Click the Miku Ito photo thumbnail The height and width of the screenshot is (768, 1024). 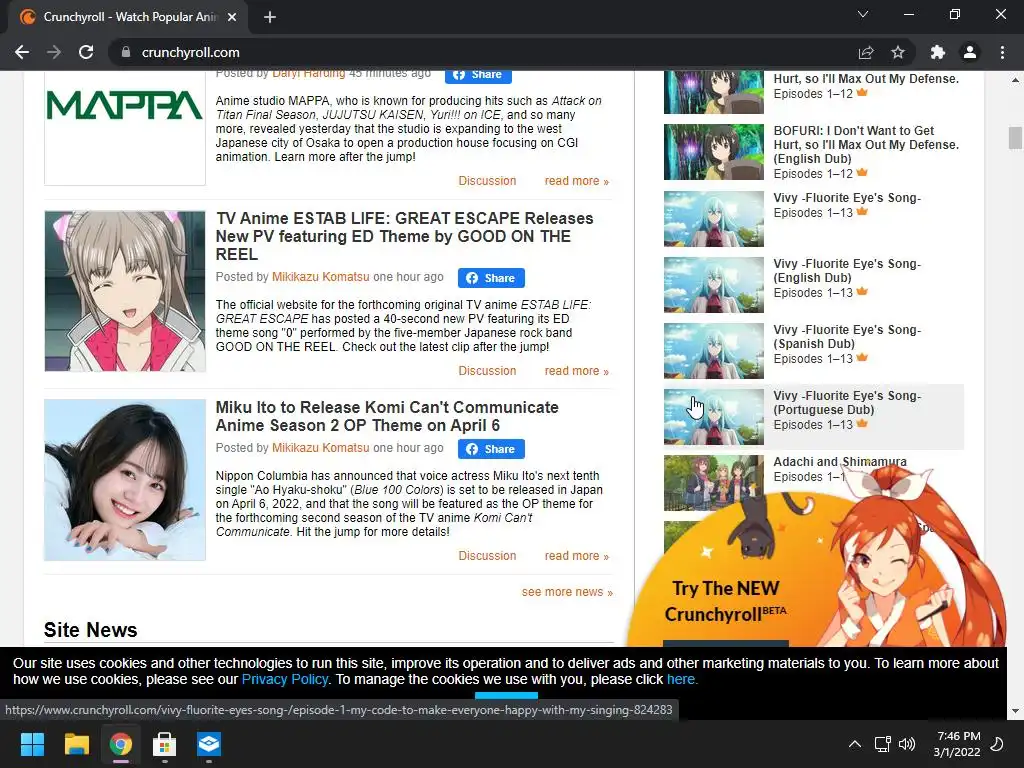point(125,480)
